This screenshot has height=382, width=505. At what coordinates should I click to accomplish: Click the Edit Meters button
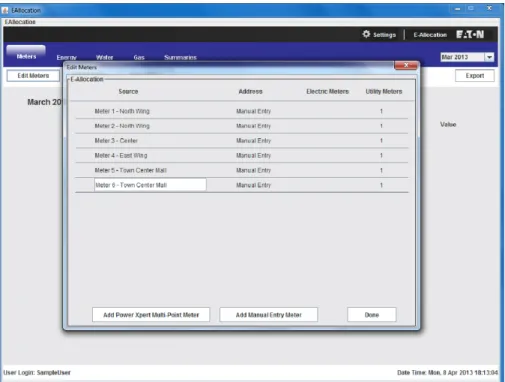coord(33,76)
